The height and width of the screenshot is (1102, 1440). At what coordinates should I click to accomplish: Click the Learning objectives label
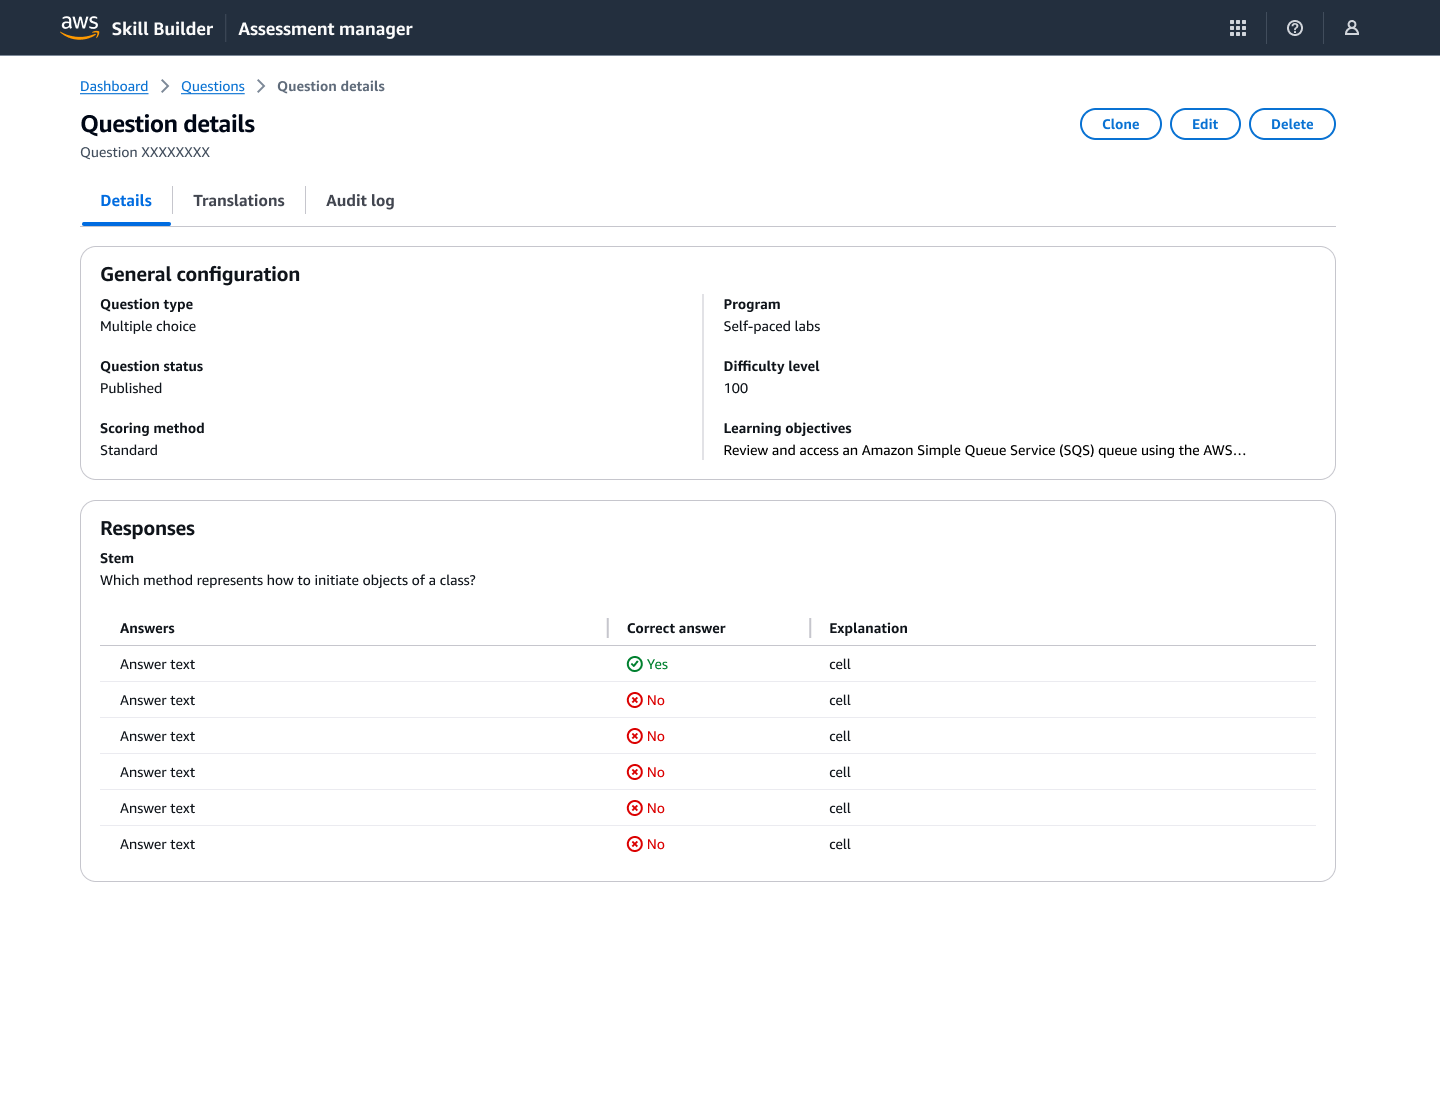pos(788,428)
